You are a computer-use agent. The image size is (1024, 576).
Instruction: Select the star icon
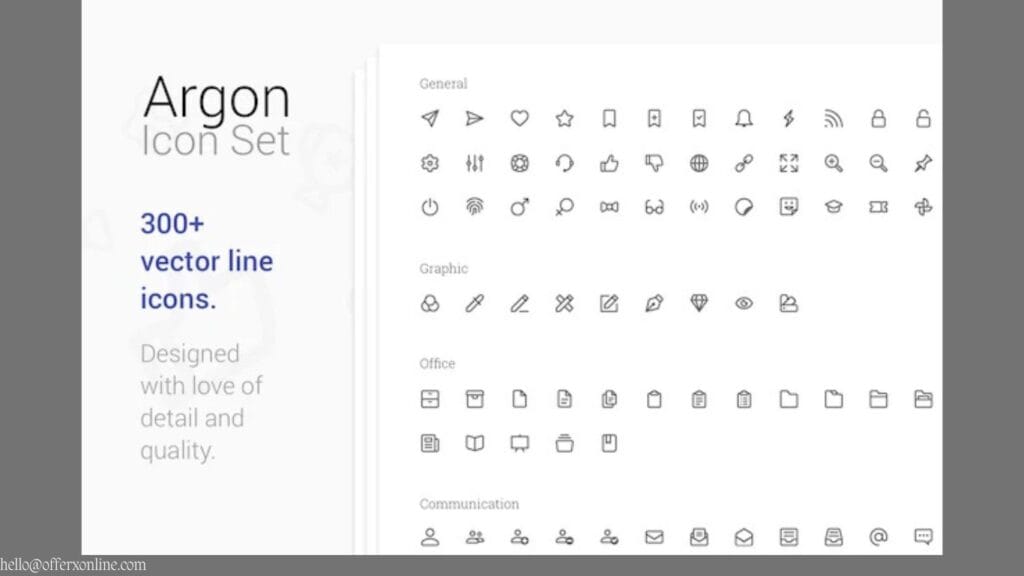[564, 118]
